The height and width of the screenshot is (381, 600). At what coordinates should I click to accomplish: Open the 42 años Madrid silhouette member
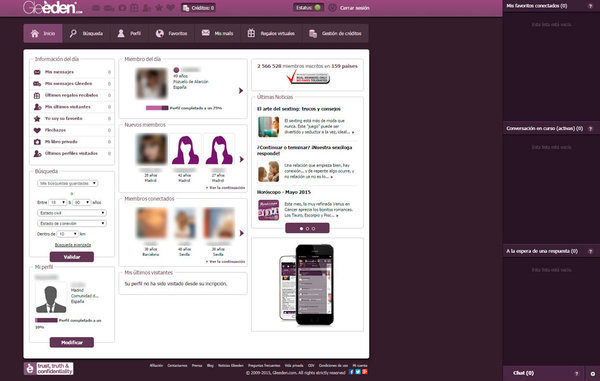pos(185,150)
